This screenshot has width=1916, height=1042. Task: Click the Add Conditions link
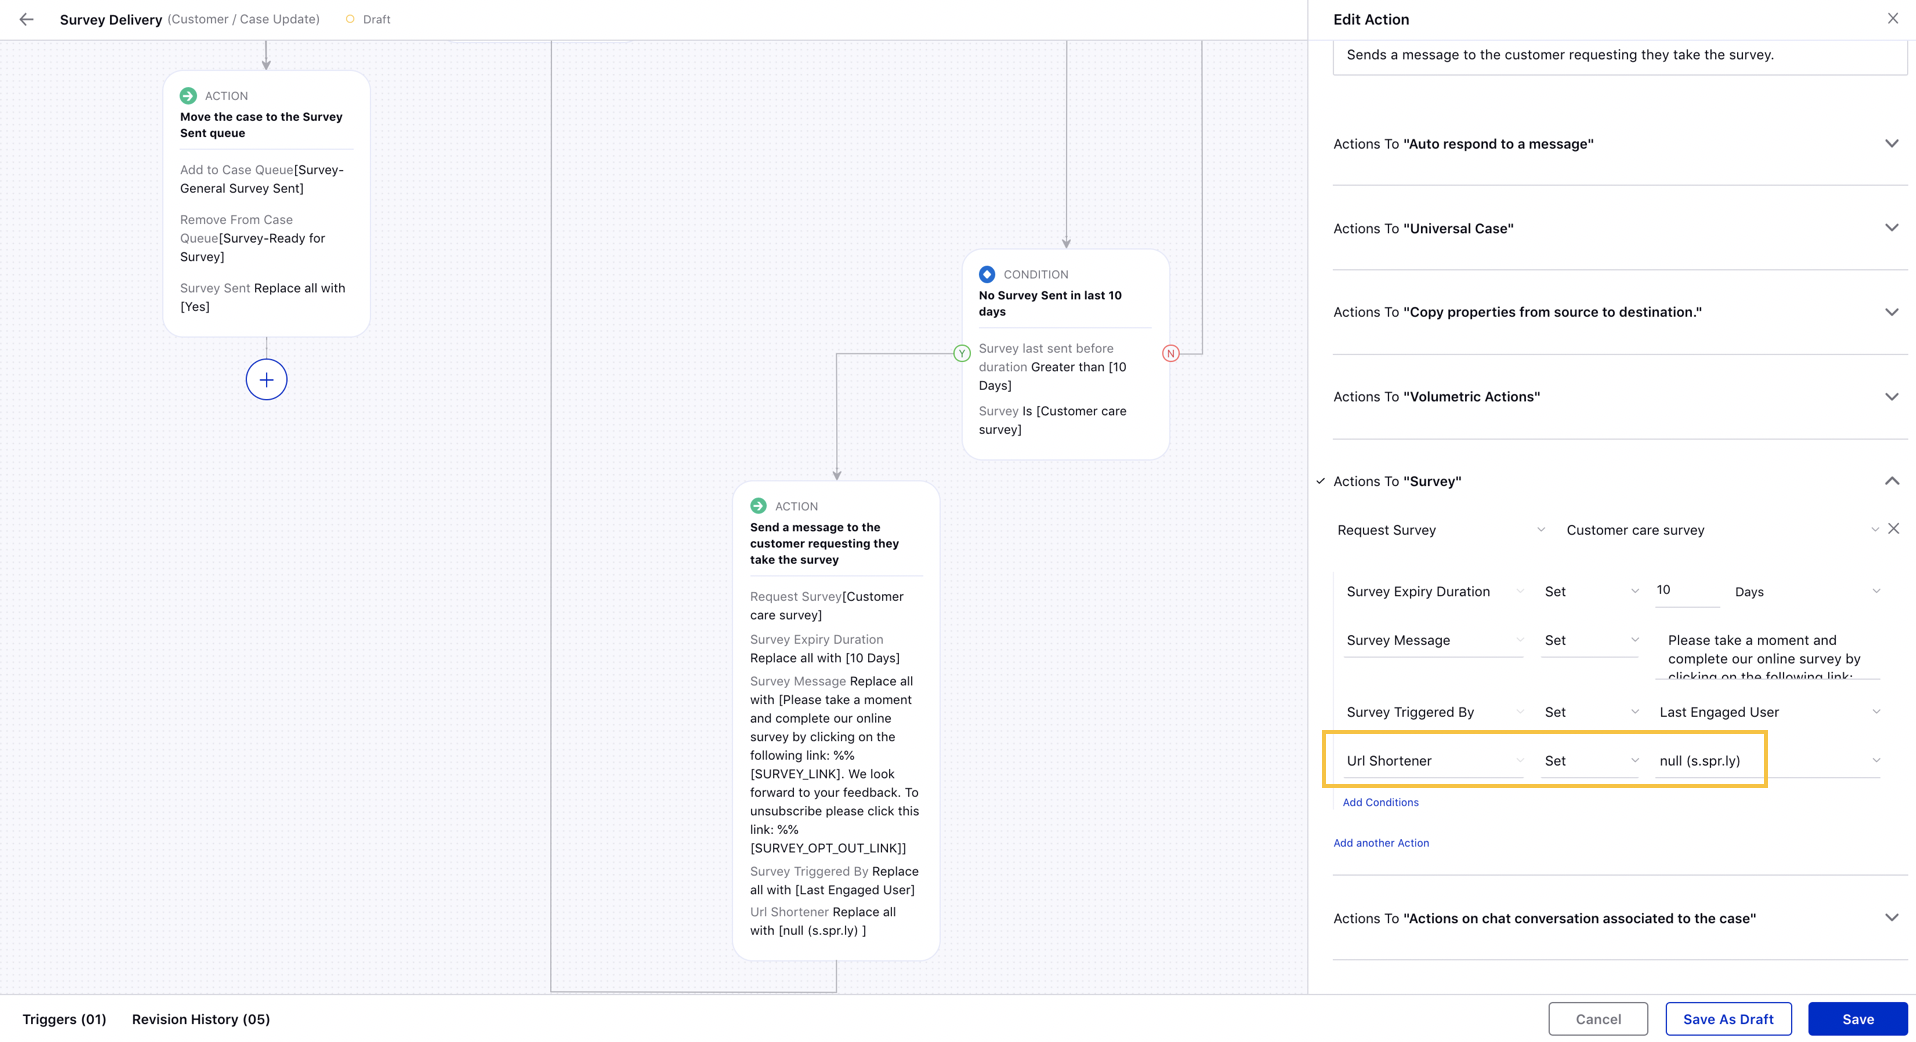click(x=1380, y=802)
